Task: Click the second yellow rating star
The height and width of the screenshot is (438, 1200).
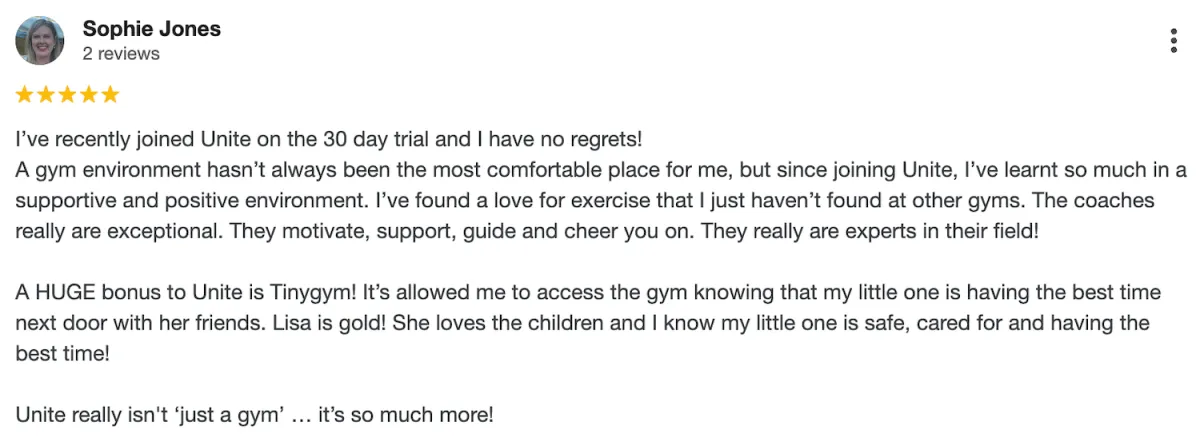Action: click(46, 95)
